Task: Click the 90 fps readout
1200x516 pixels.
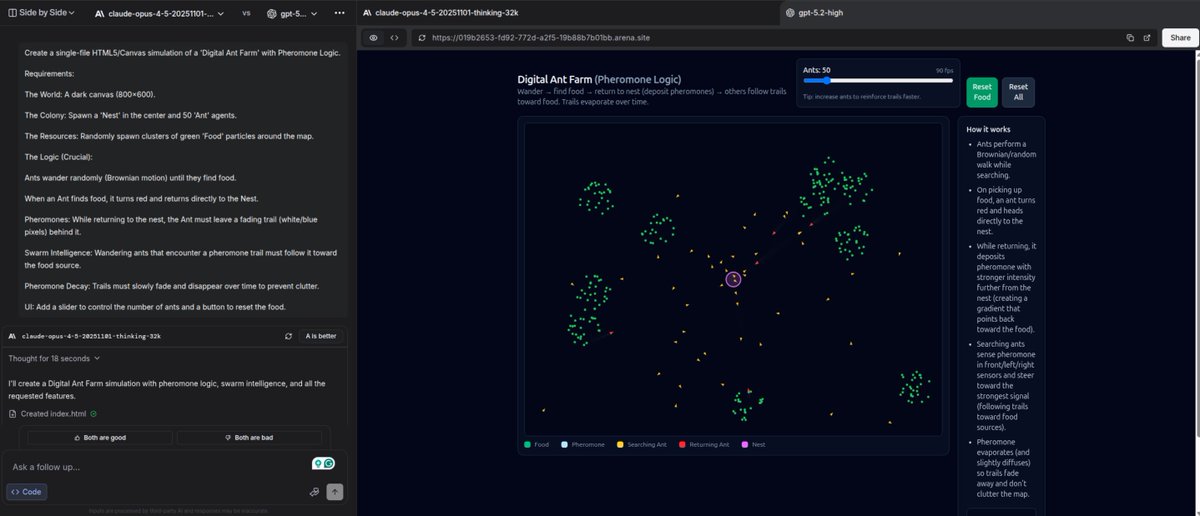Action: [943, 70]
